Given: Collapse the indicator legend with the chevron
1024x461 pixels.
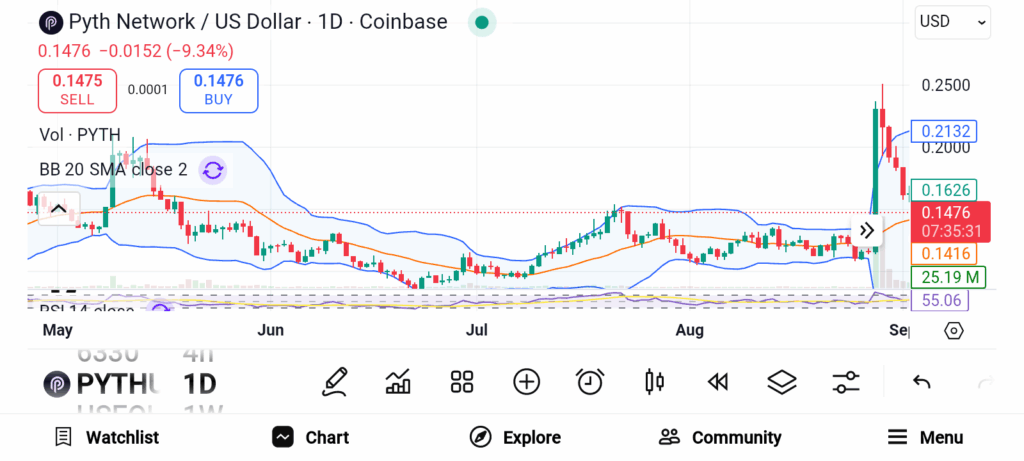Looking at the screenshot, I should coord(58,209).
